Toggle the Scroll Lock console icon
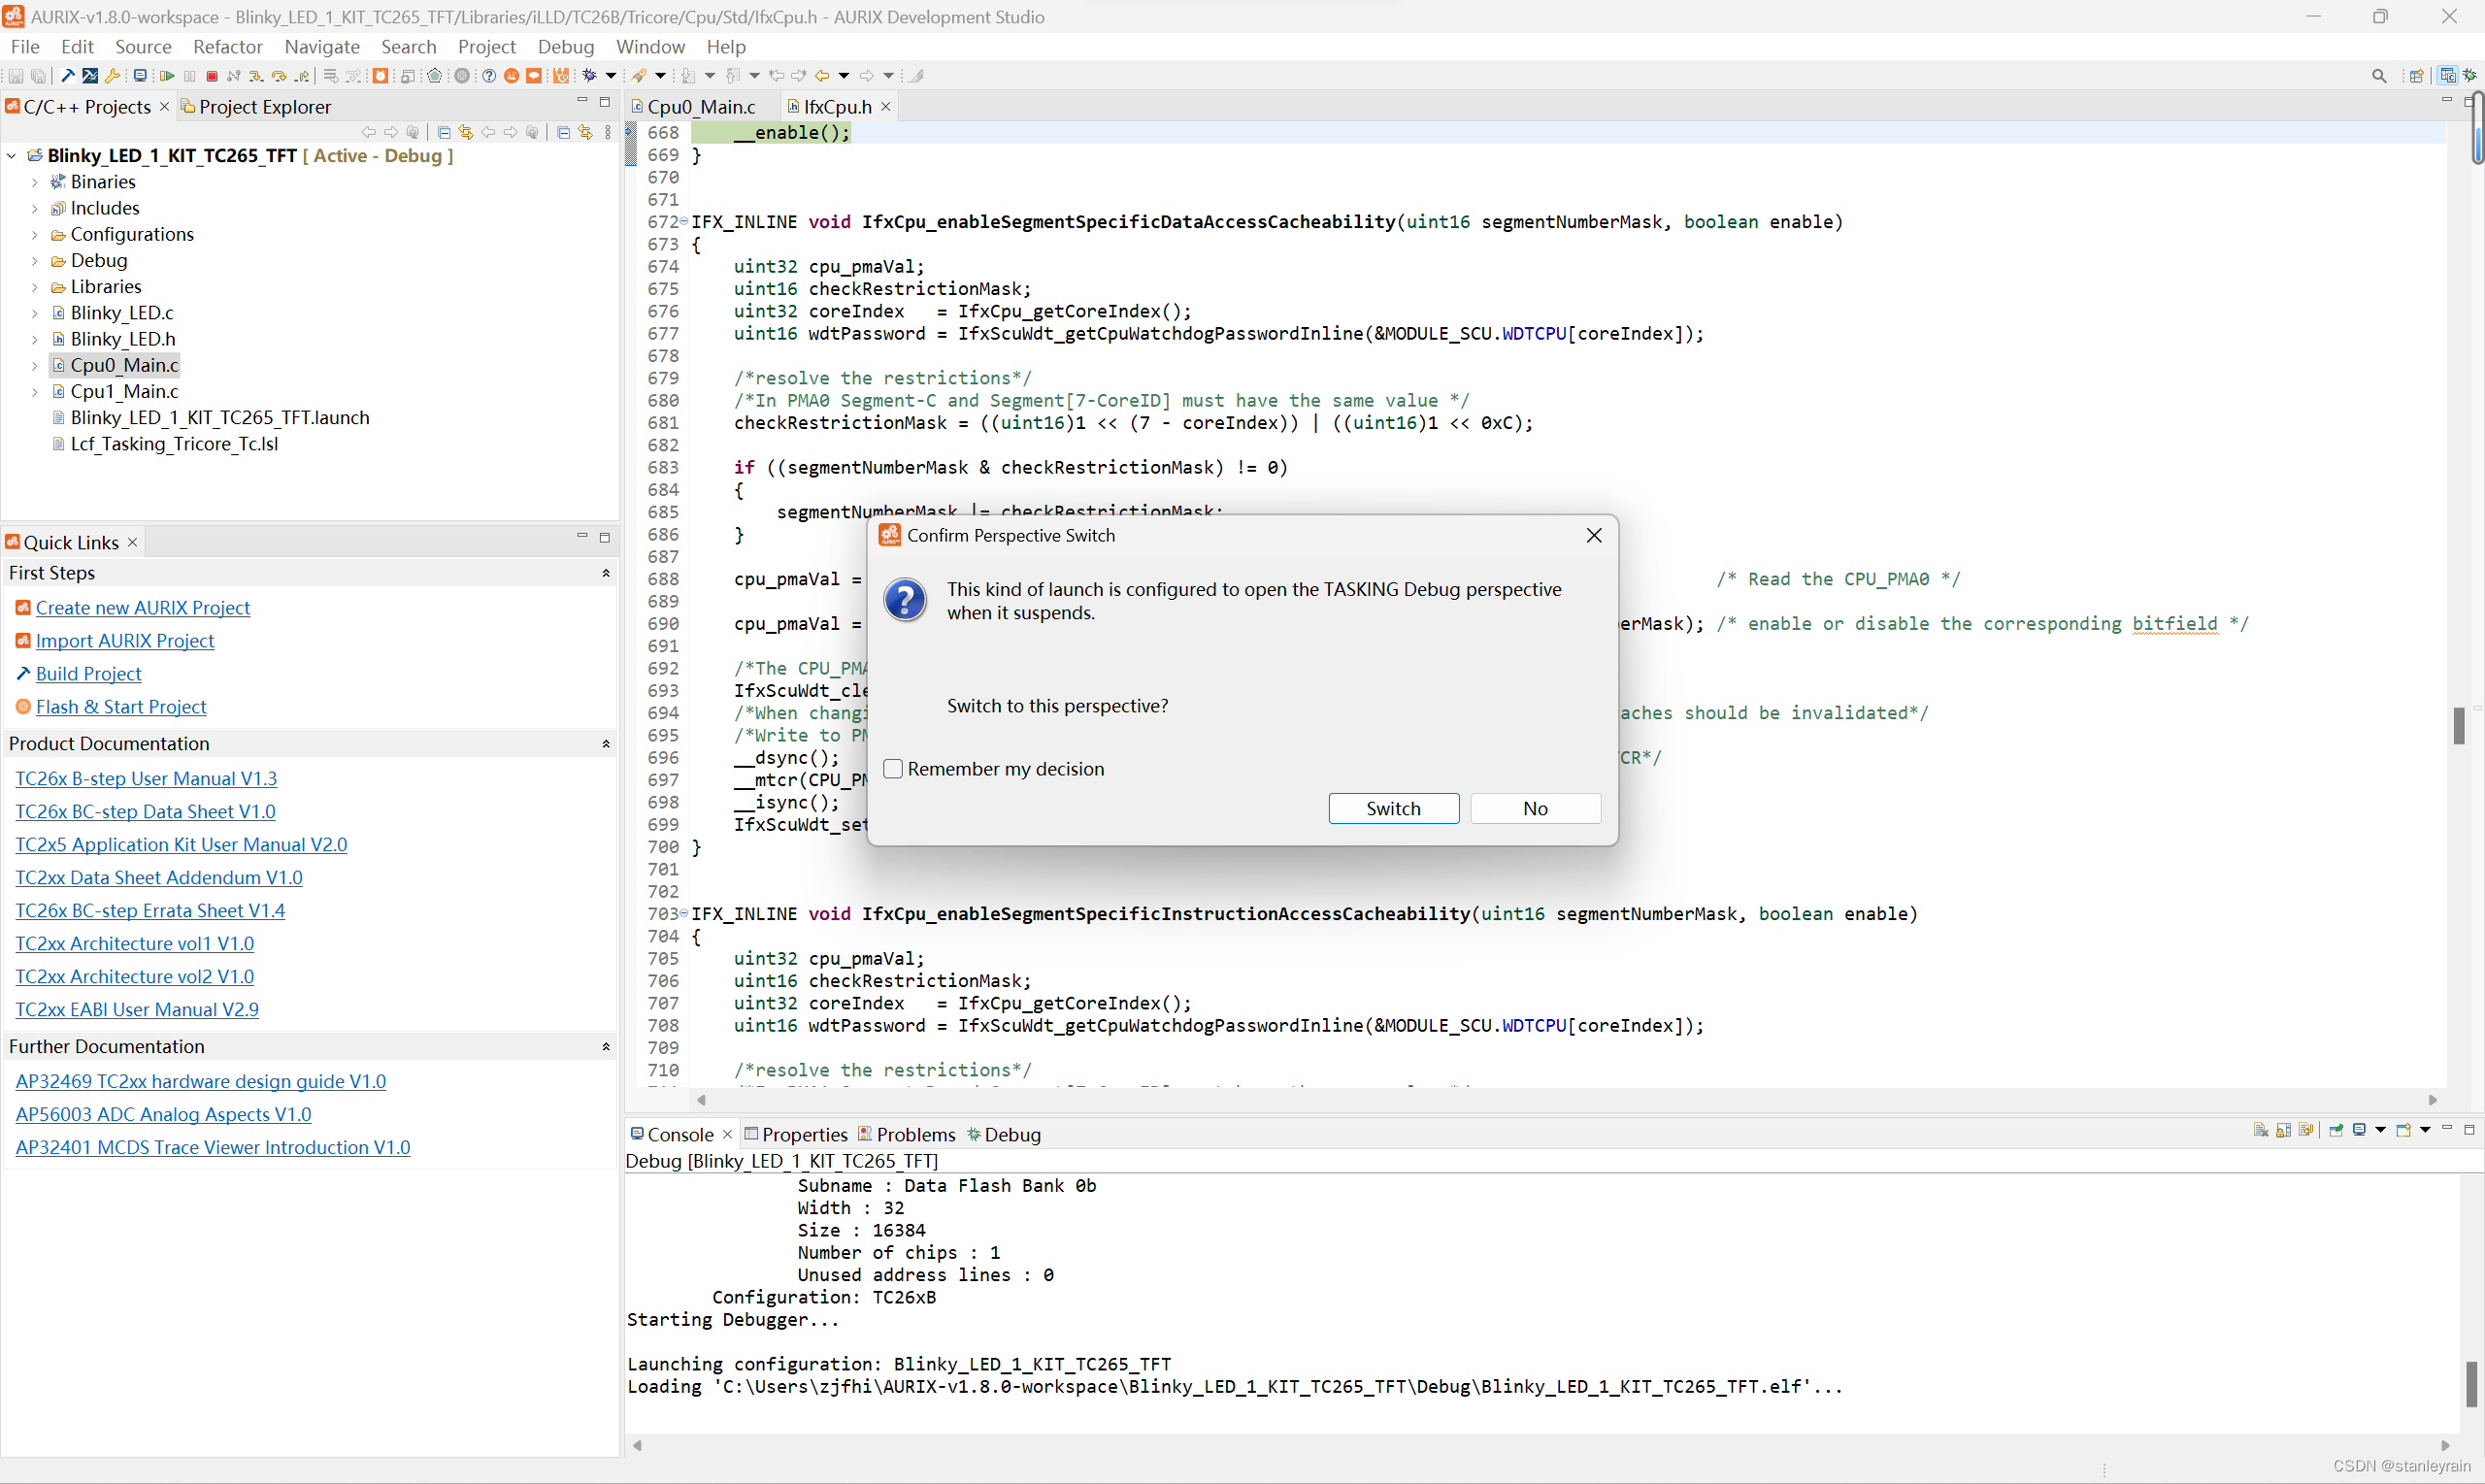This screenshot has width=2485, height=1484. pos(2283,1130)
